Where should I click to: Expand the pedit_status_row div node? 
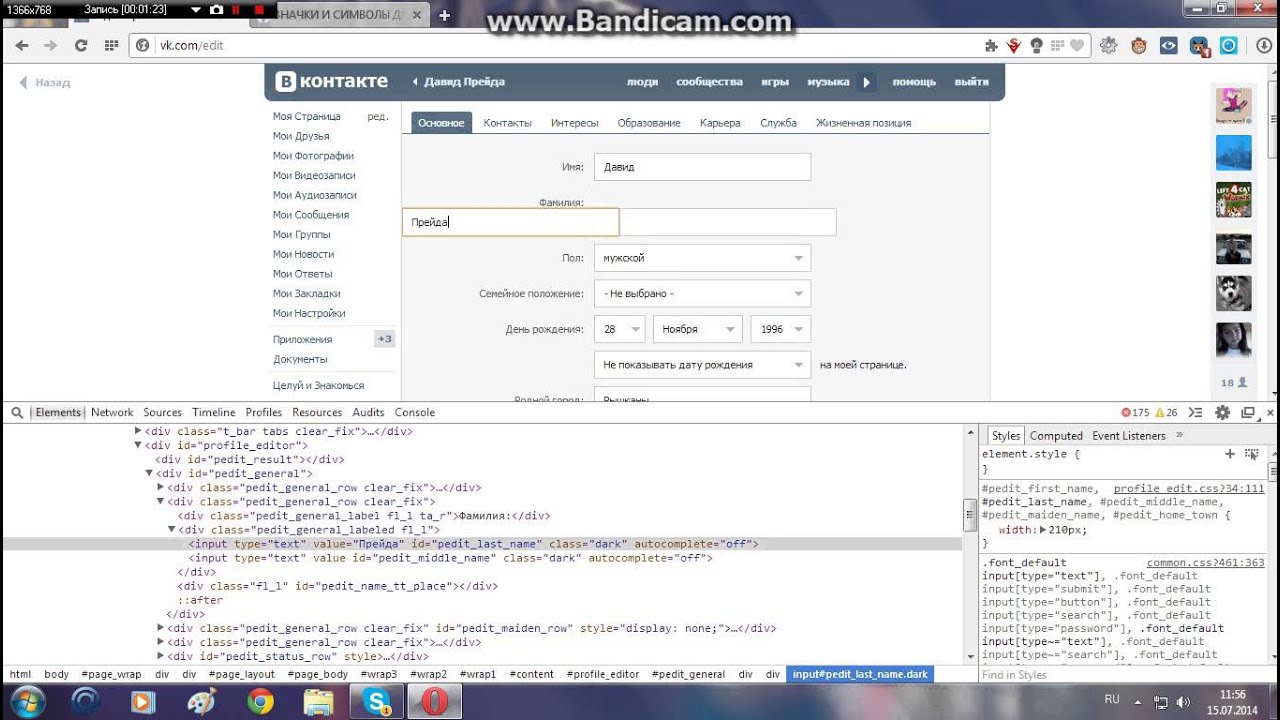point(160,657)
